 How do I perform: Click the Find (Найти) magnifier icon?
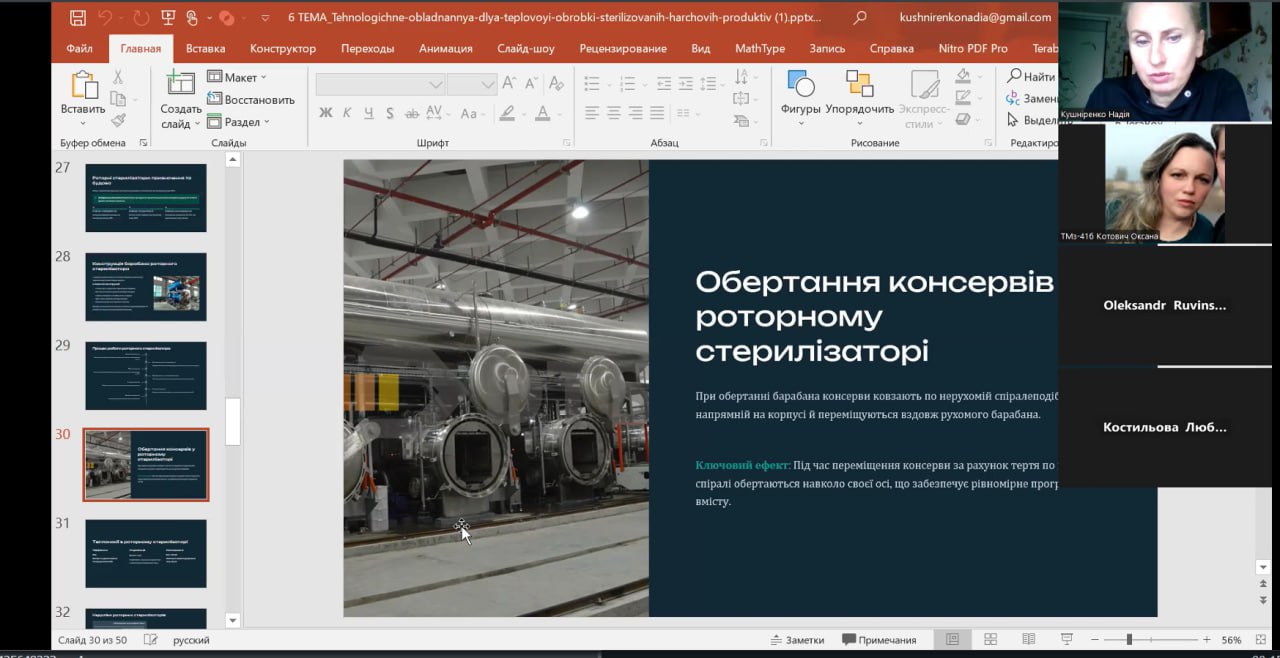tap(1015, 76)
